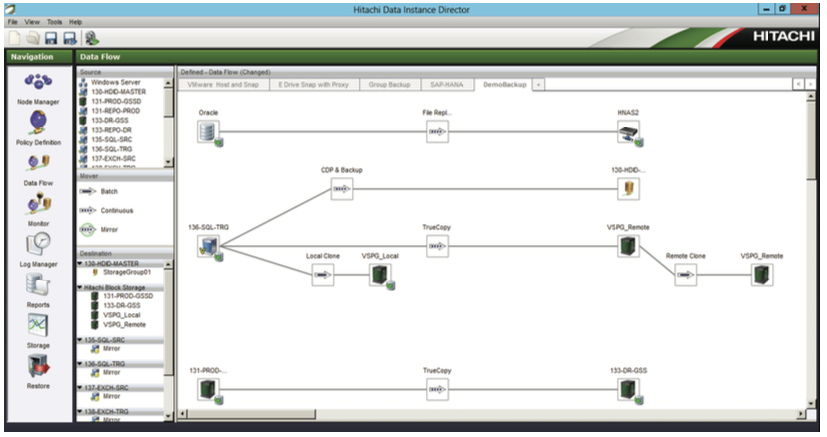Image resolution: width=827 pixels, height=437 pixels.
Task: Select the right-most VSPG_Remote node after Remote Clone
Action: click(x=762, y=275)
